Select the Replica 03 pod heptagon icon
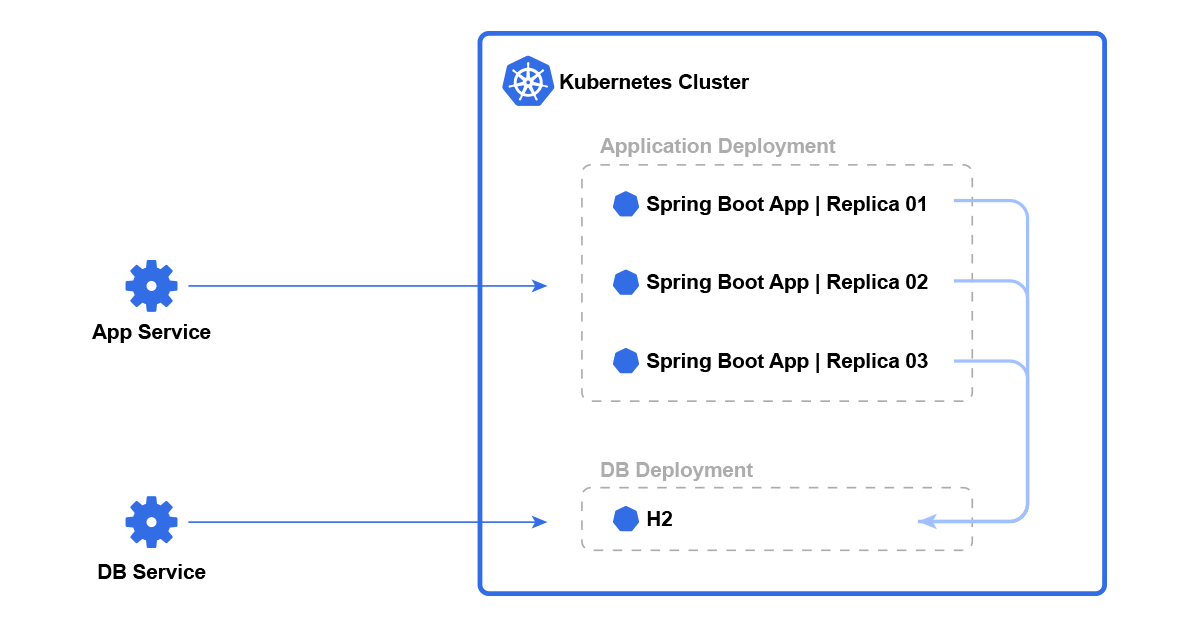This screenshot has height=628, width=1200. tap(626, 361)
